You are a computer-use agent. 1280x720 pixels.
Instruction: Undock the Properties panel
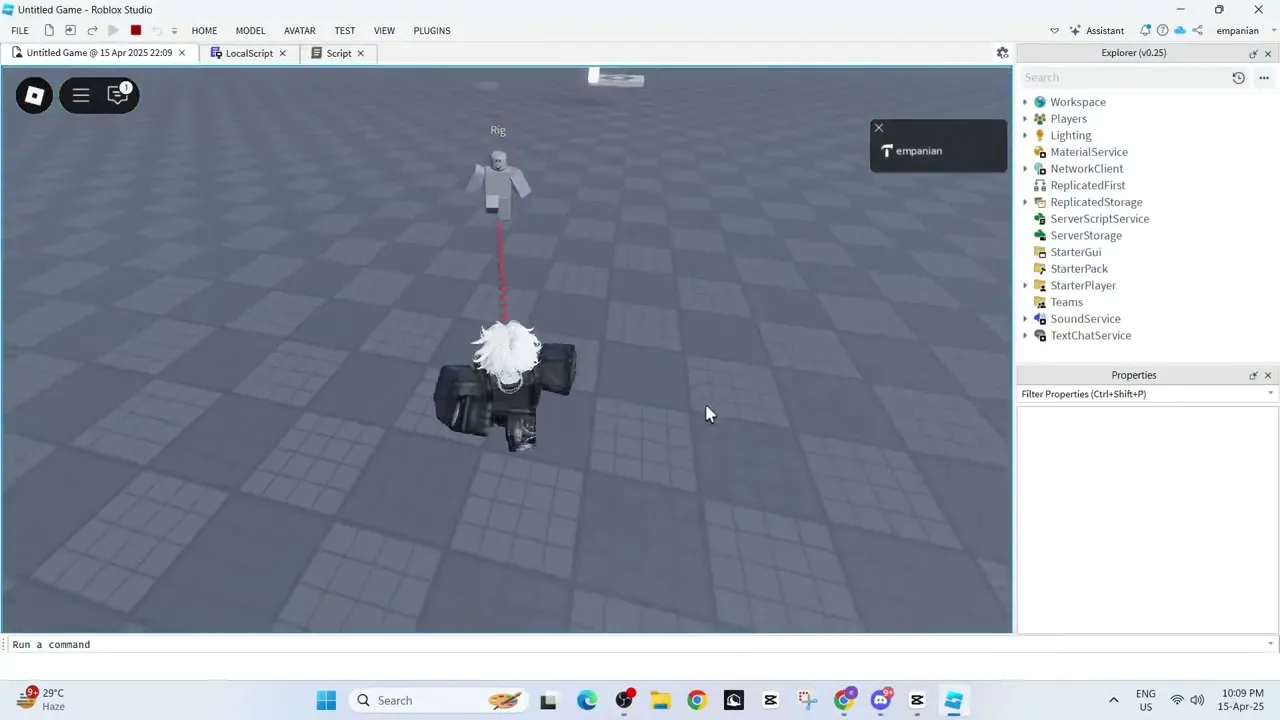point(1253,375)
